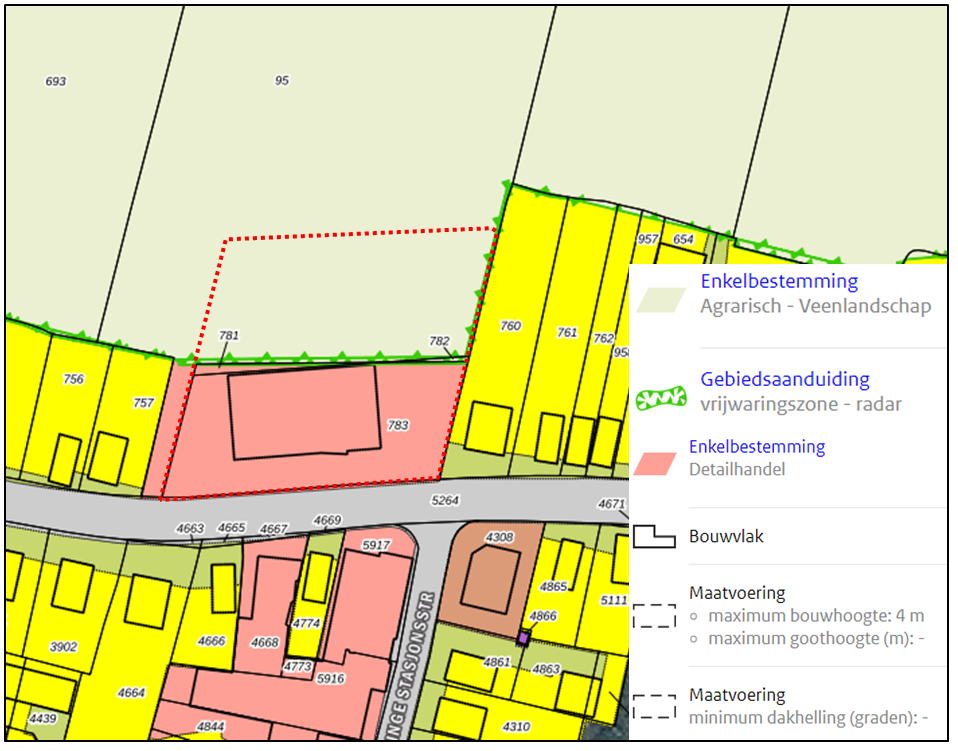Screen dimensions: 958x751
Task: Click parcel label 782
Action: coord(439,341)
